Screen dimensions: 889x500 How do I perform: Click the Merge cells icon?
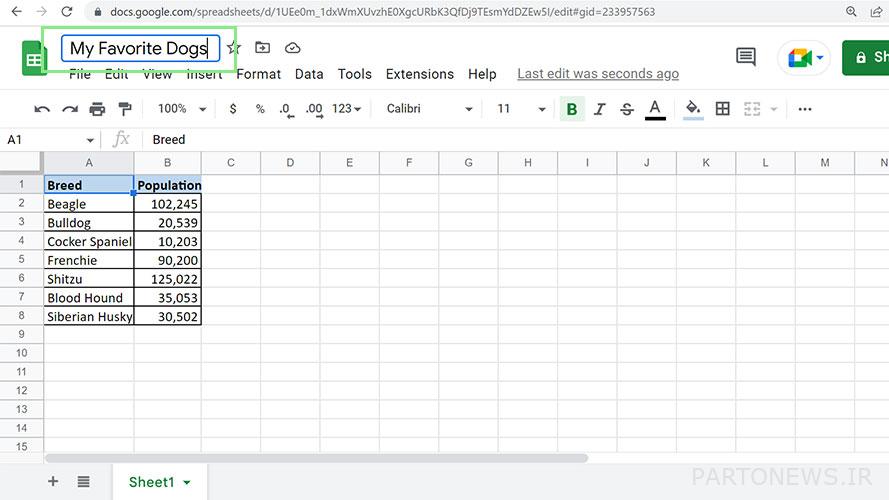[x=752, y=109]
